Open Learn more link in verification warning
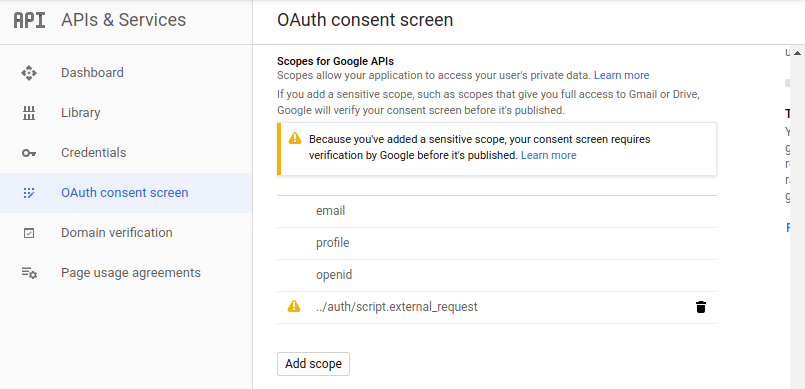Screen dimensions: 805x389 click(548, 155)
